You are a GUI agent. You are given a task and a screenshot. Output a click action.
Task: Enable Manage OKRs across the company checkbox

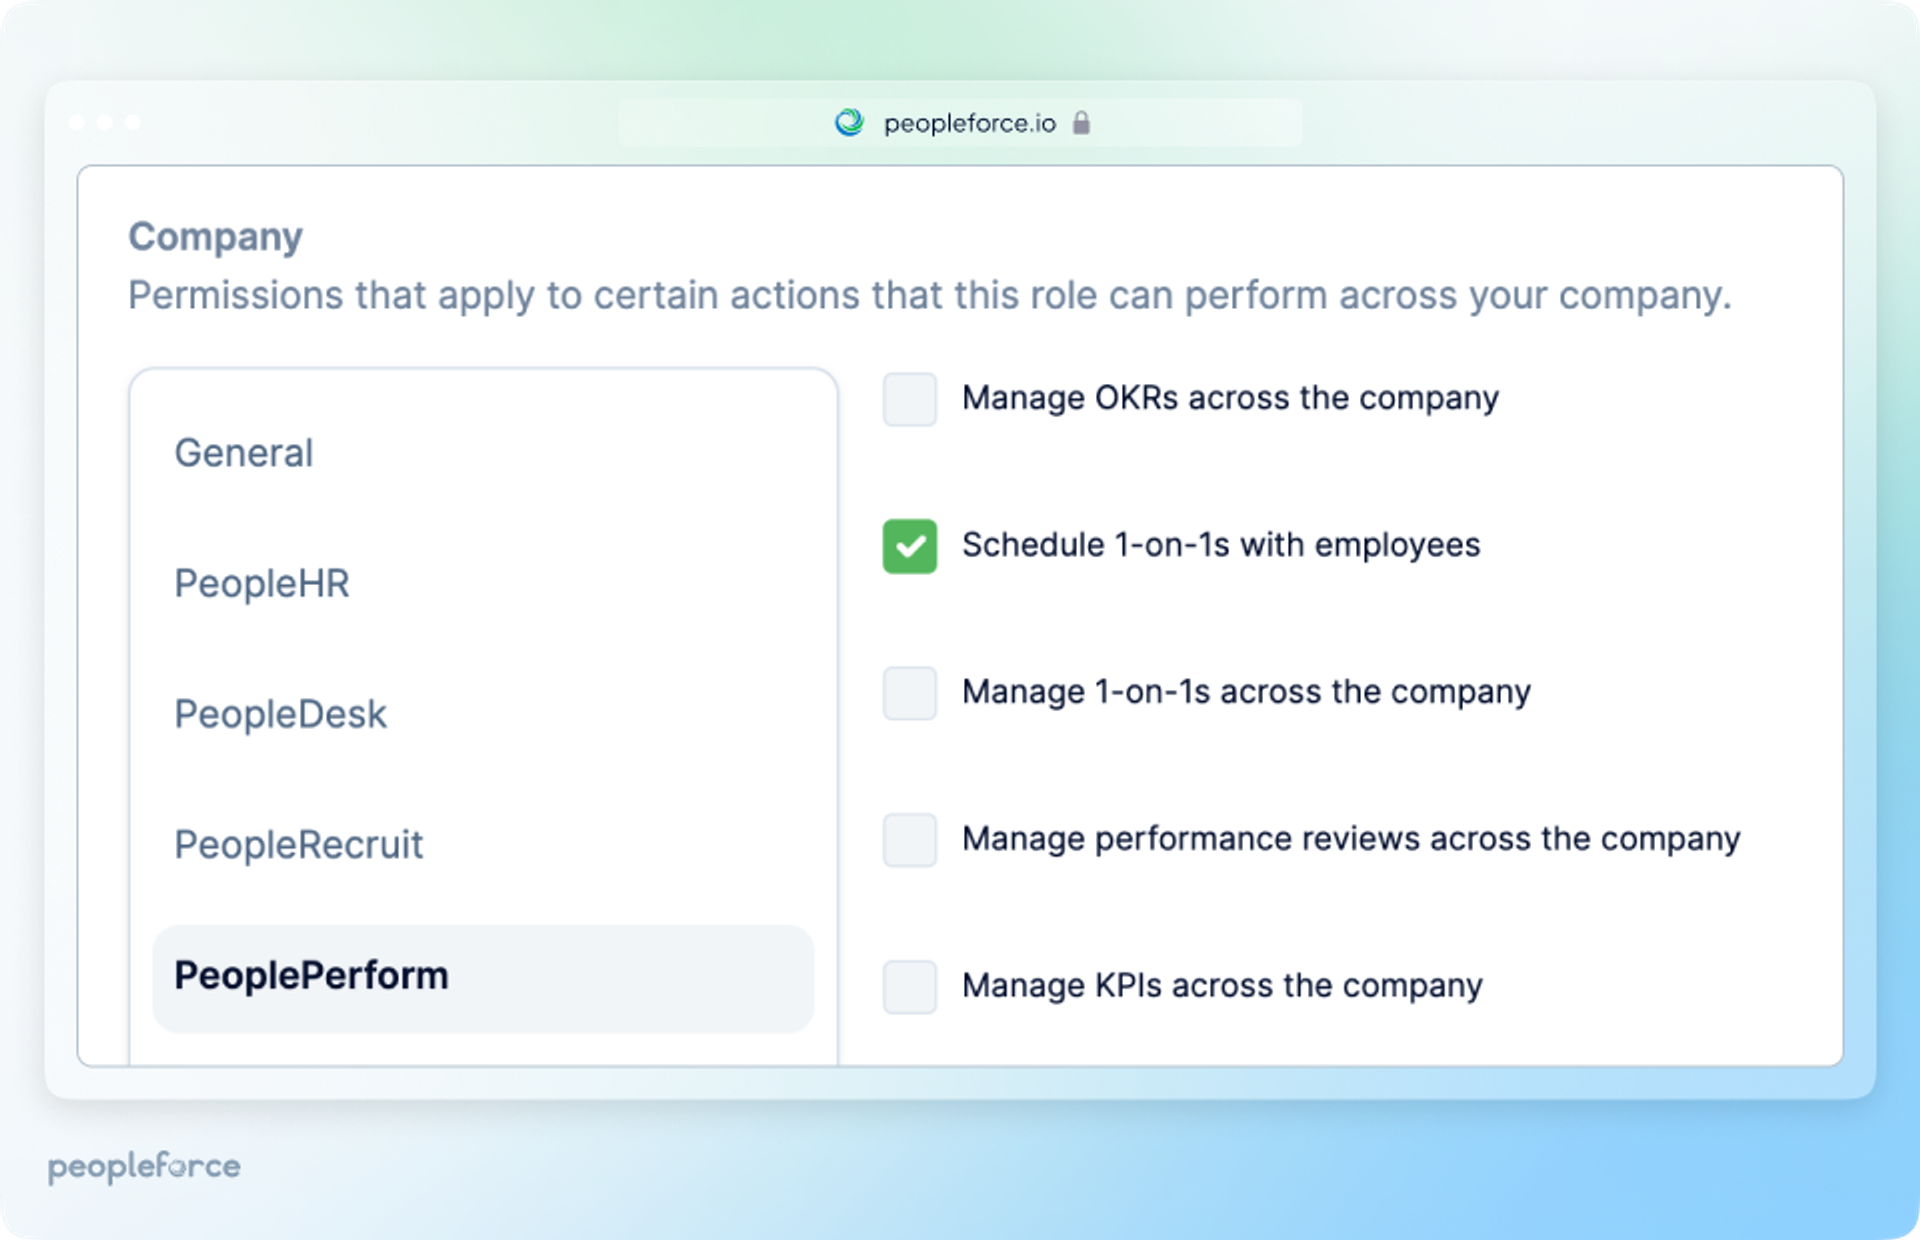click(909, 399)
